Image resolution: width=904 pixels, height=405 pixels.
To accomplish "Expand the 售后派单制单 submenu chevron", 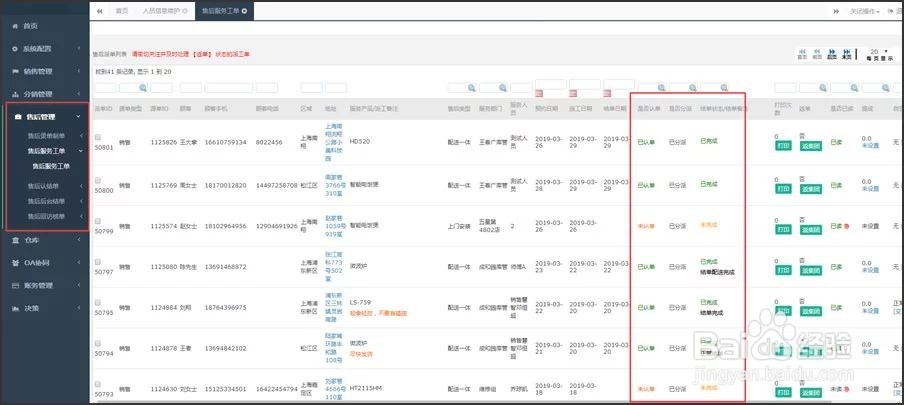I will coord(81,136).
